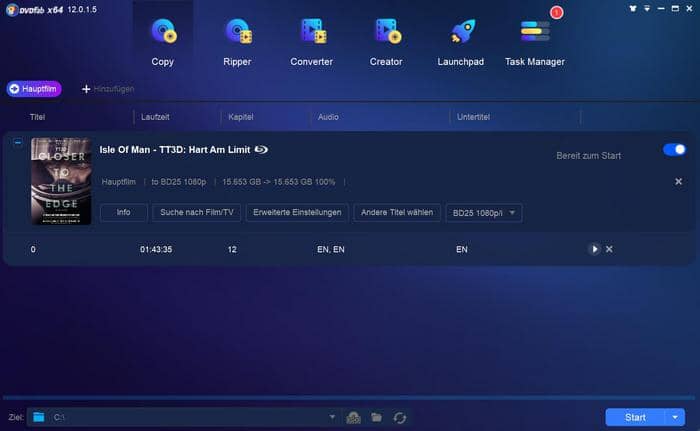Image resolution: width=700 pixels, height=431 pixels.
Task: Open the Launchpad rocket icon
Action: pyautogui.click(x=461, y=32)
